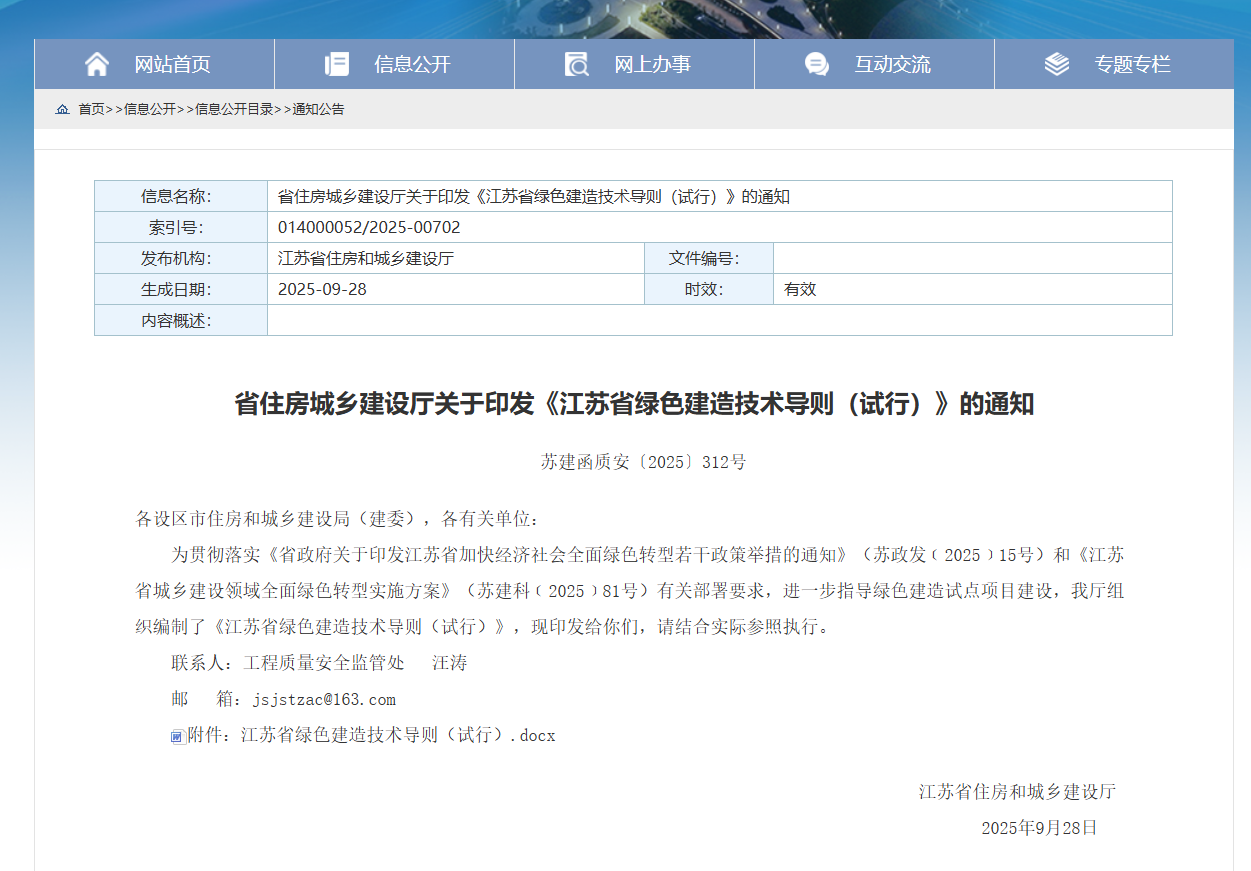Click 信息公开 in the breadcrumb trail
Screen dimensions: 1251x871
point(150,109)
